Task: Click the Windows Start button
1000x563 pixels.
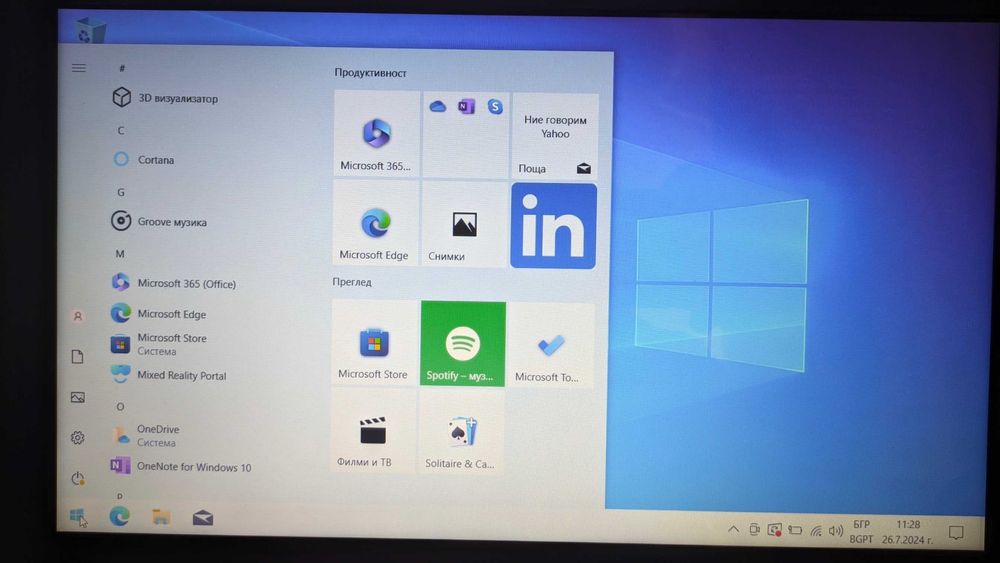Action: click(77, 515)
